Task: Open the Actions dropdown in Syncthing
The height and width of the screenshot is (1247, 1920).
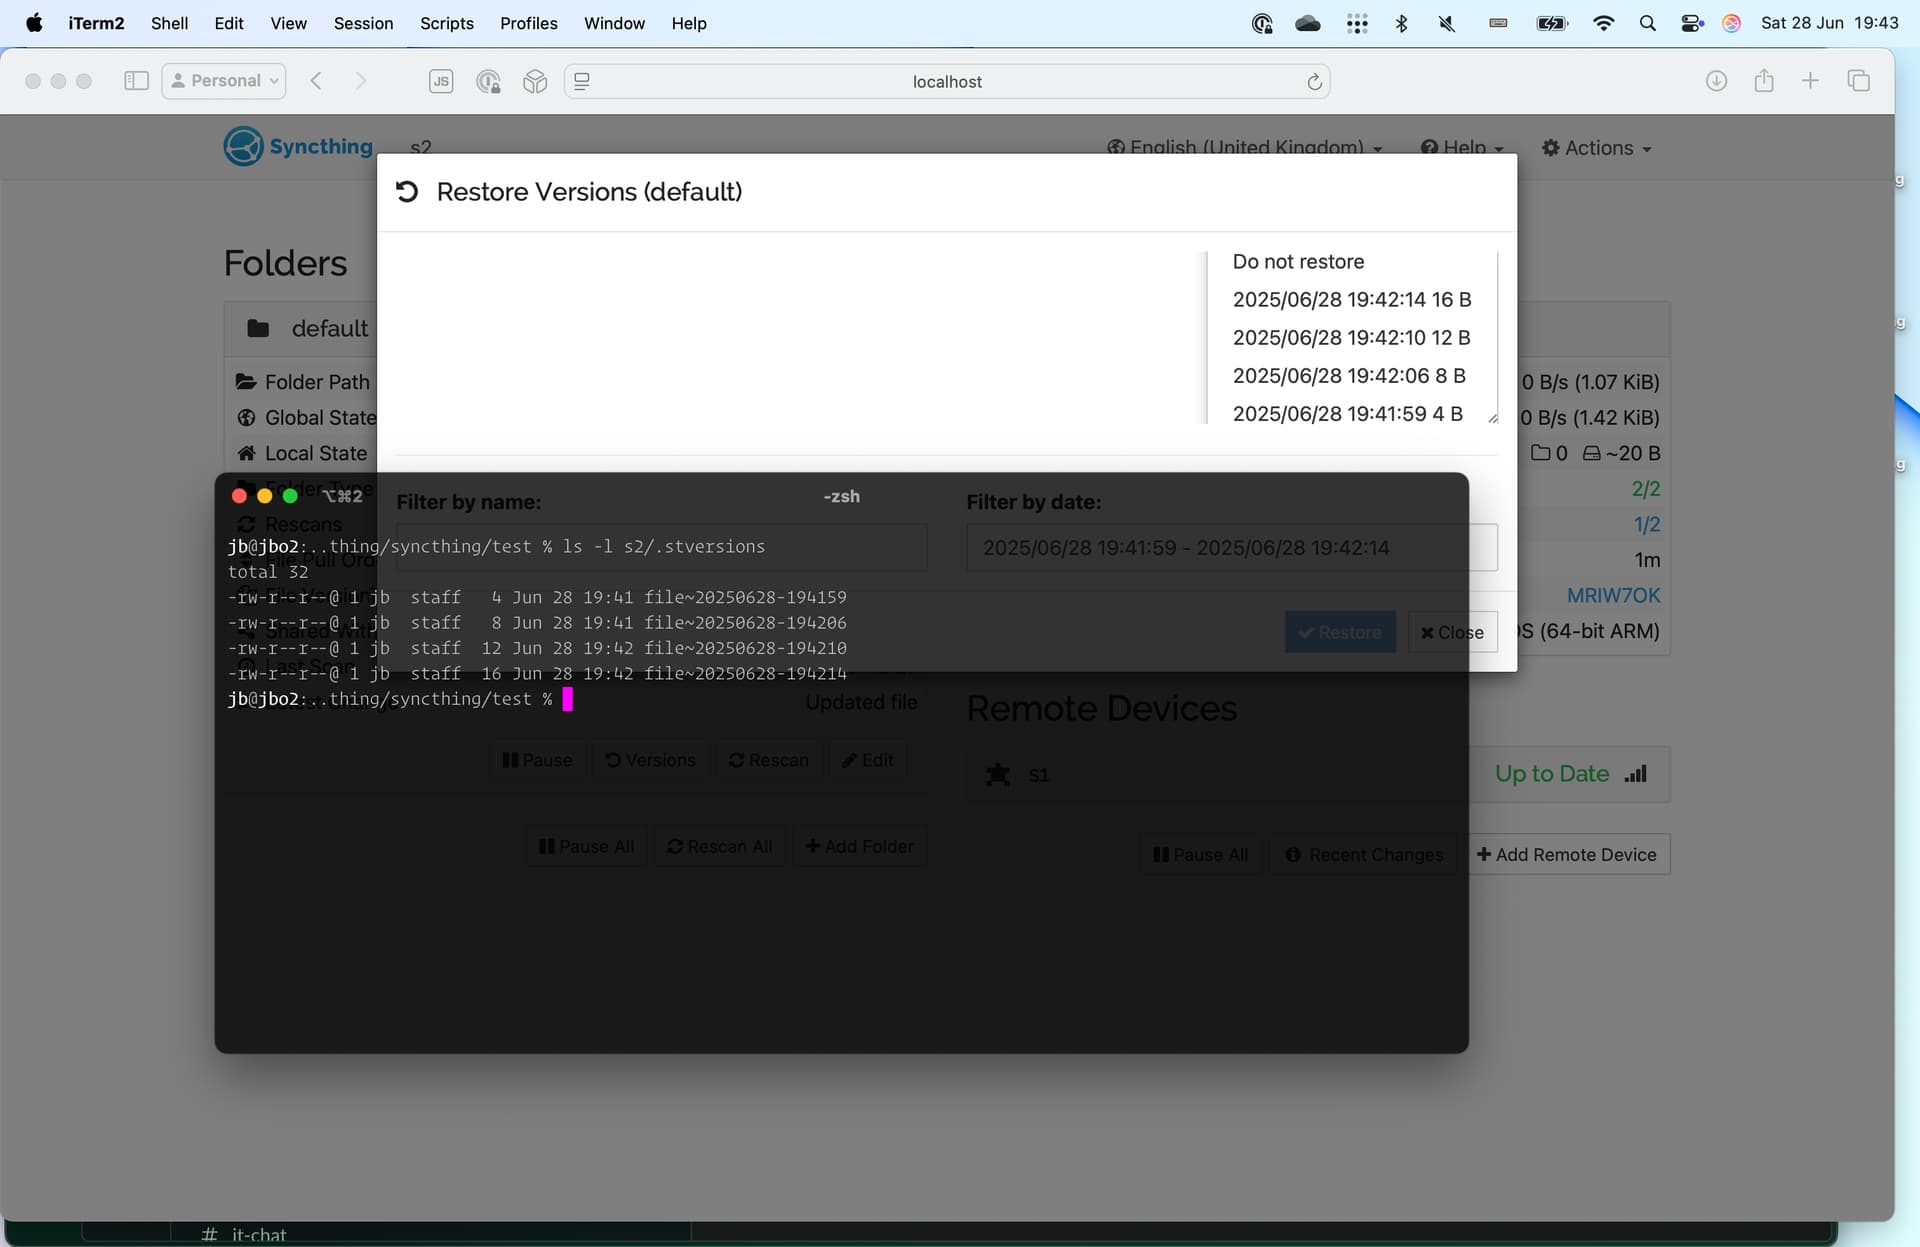Action: (1597, 148)
